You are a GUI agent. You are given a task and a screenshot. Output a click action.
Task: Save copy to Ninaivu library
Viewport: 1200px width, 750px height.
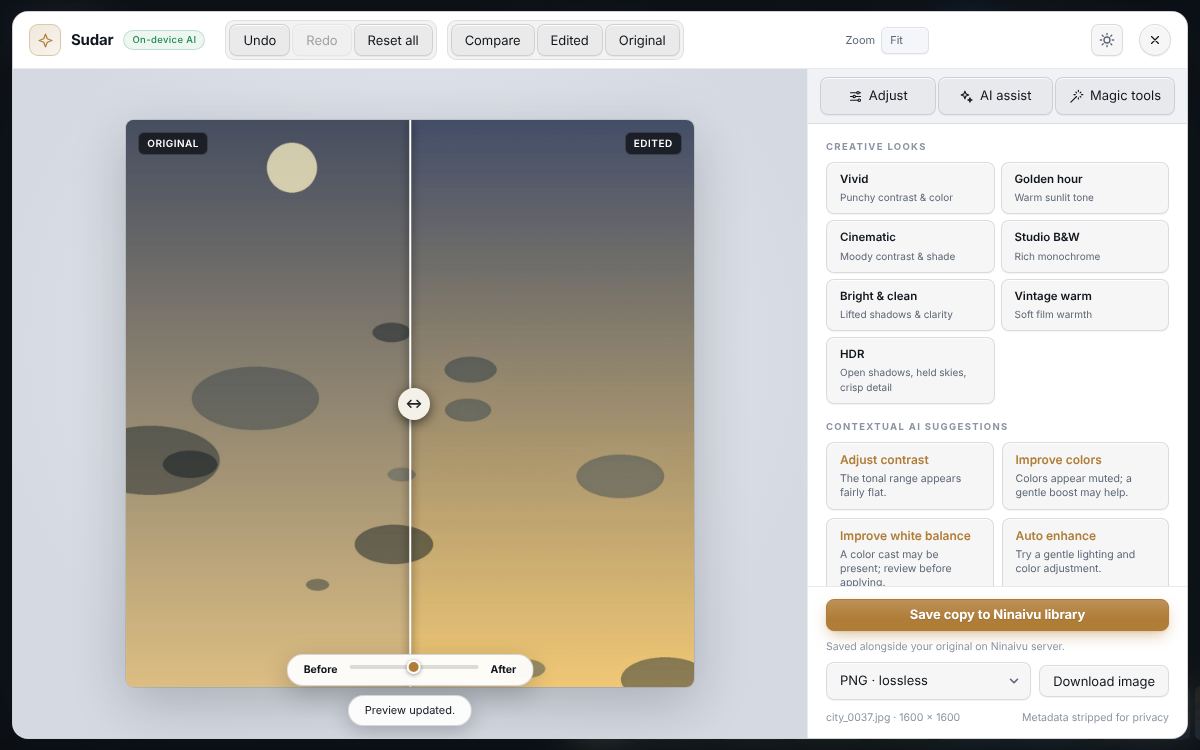tap(997, 615)
